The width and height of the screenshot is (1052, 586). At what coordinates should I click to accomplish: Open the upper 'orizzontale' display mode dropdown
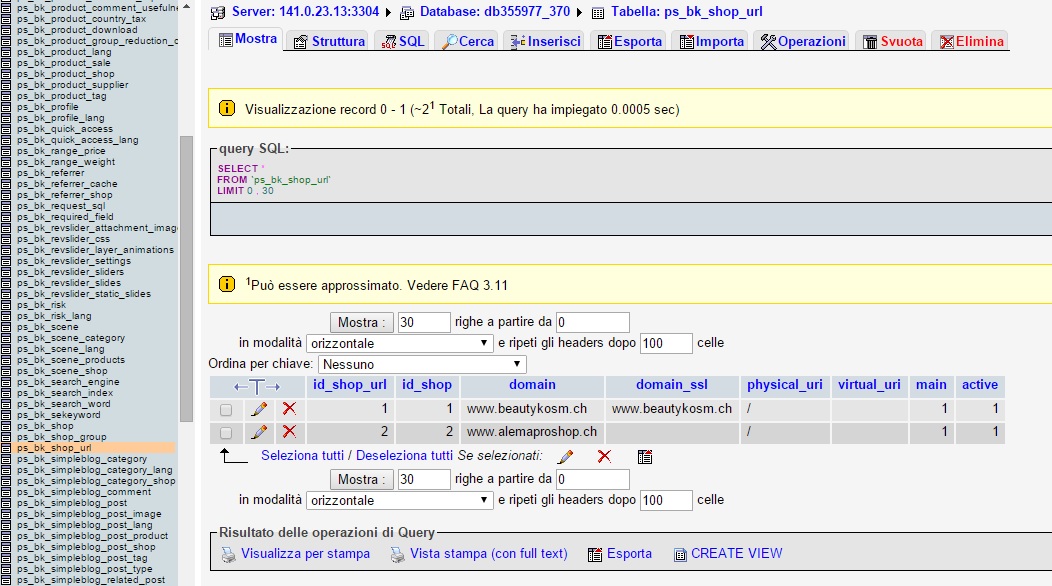click(400, 343)
